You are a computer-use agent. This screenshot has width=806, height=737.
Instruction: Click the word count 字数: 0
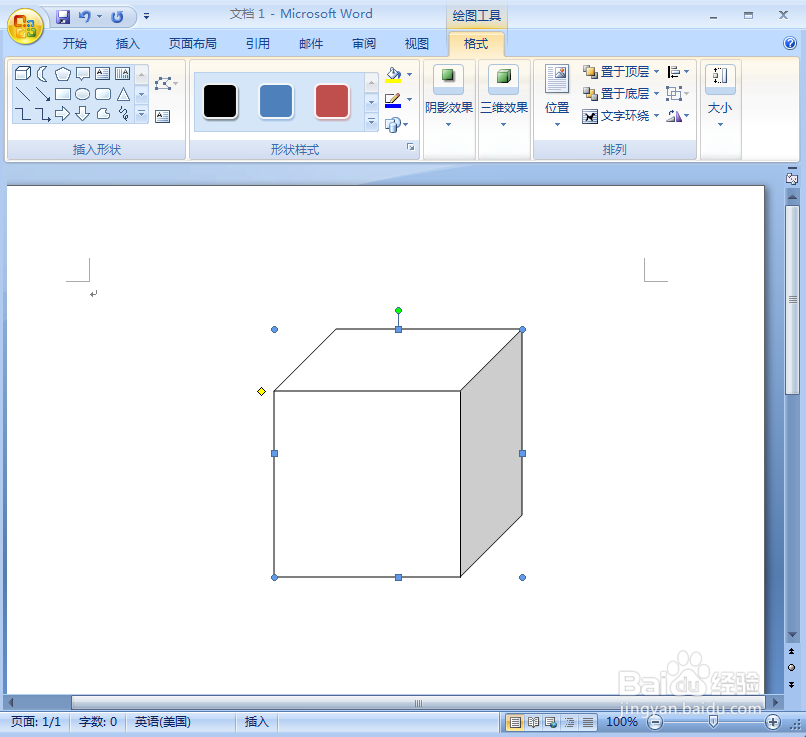[98, 722]
